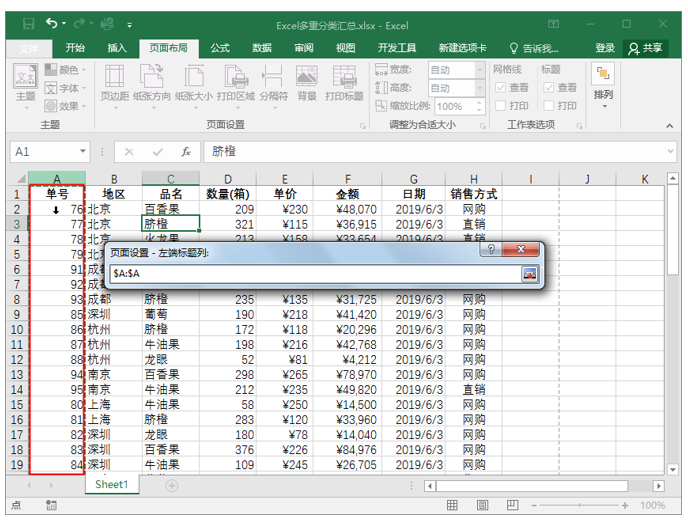Click the Share (共享) button

645,48
